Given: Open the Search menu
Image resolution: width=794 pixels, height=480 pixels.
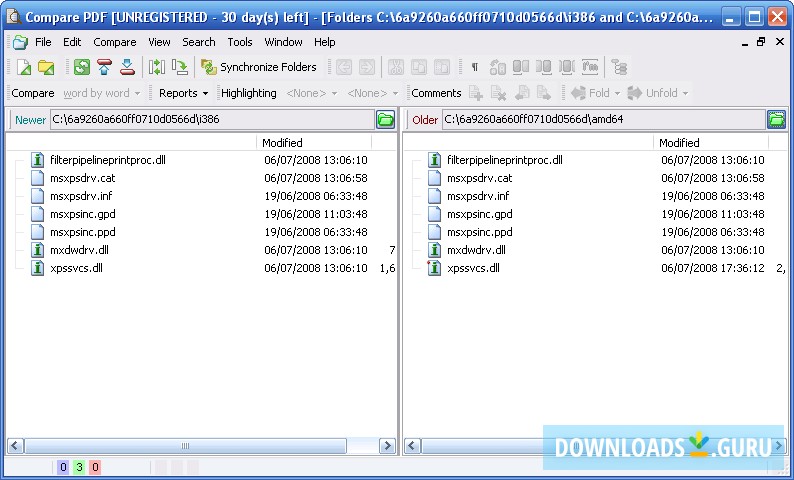Looking at the screenshot, I should click(x=198, y=42).
